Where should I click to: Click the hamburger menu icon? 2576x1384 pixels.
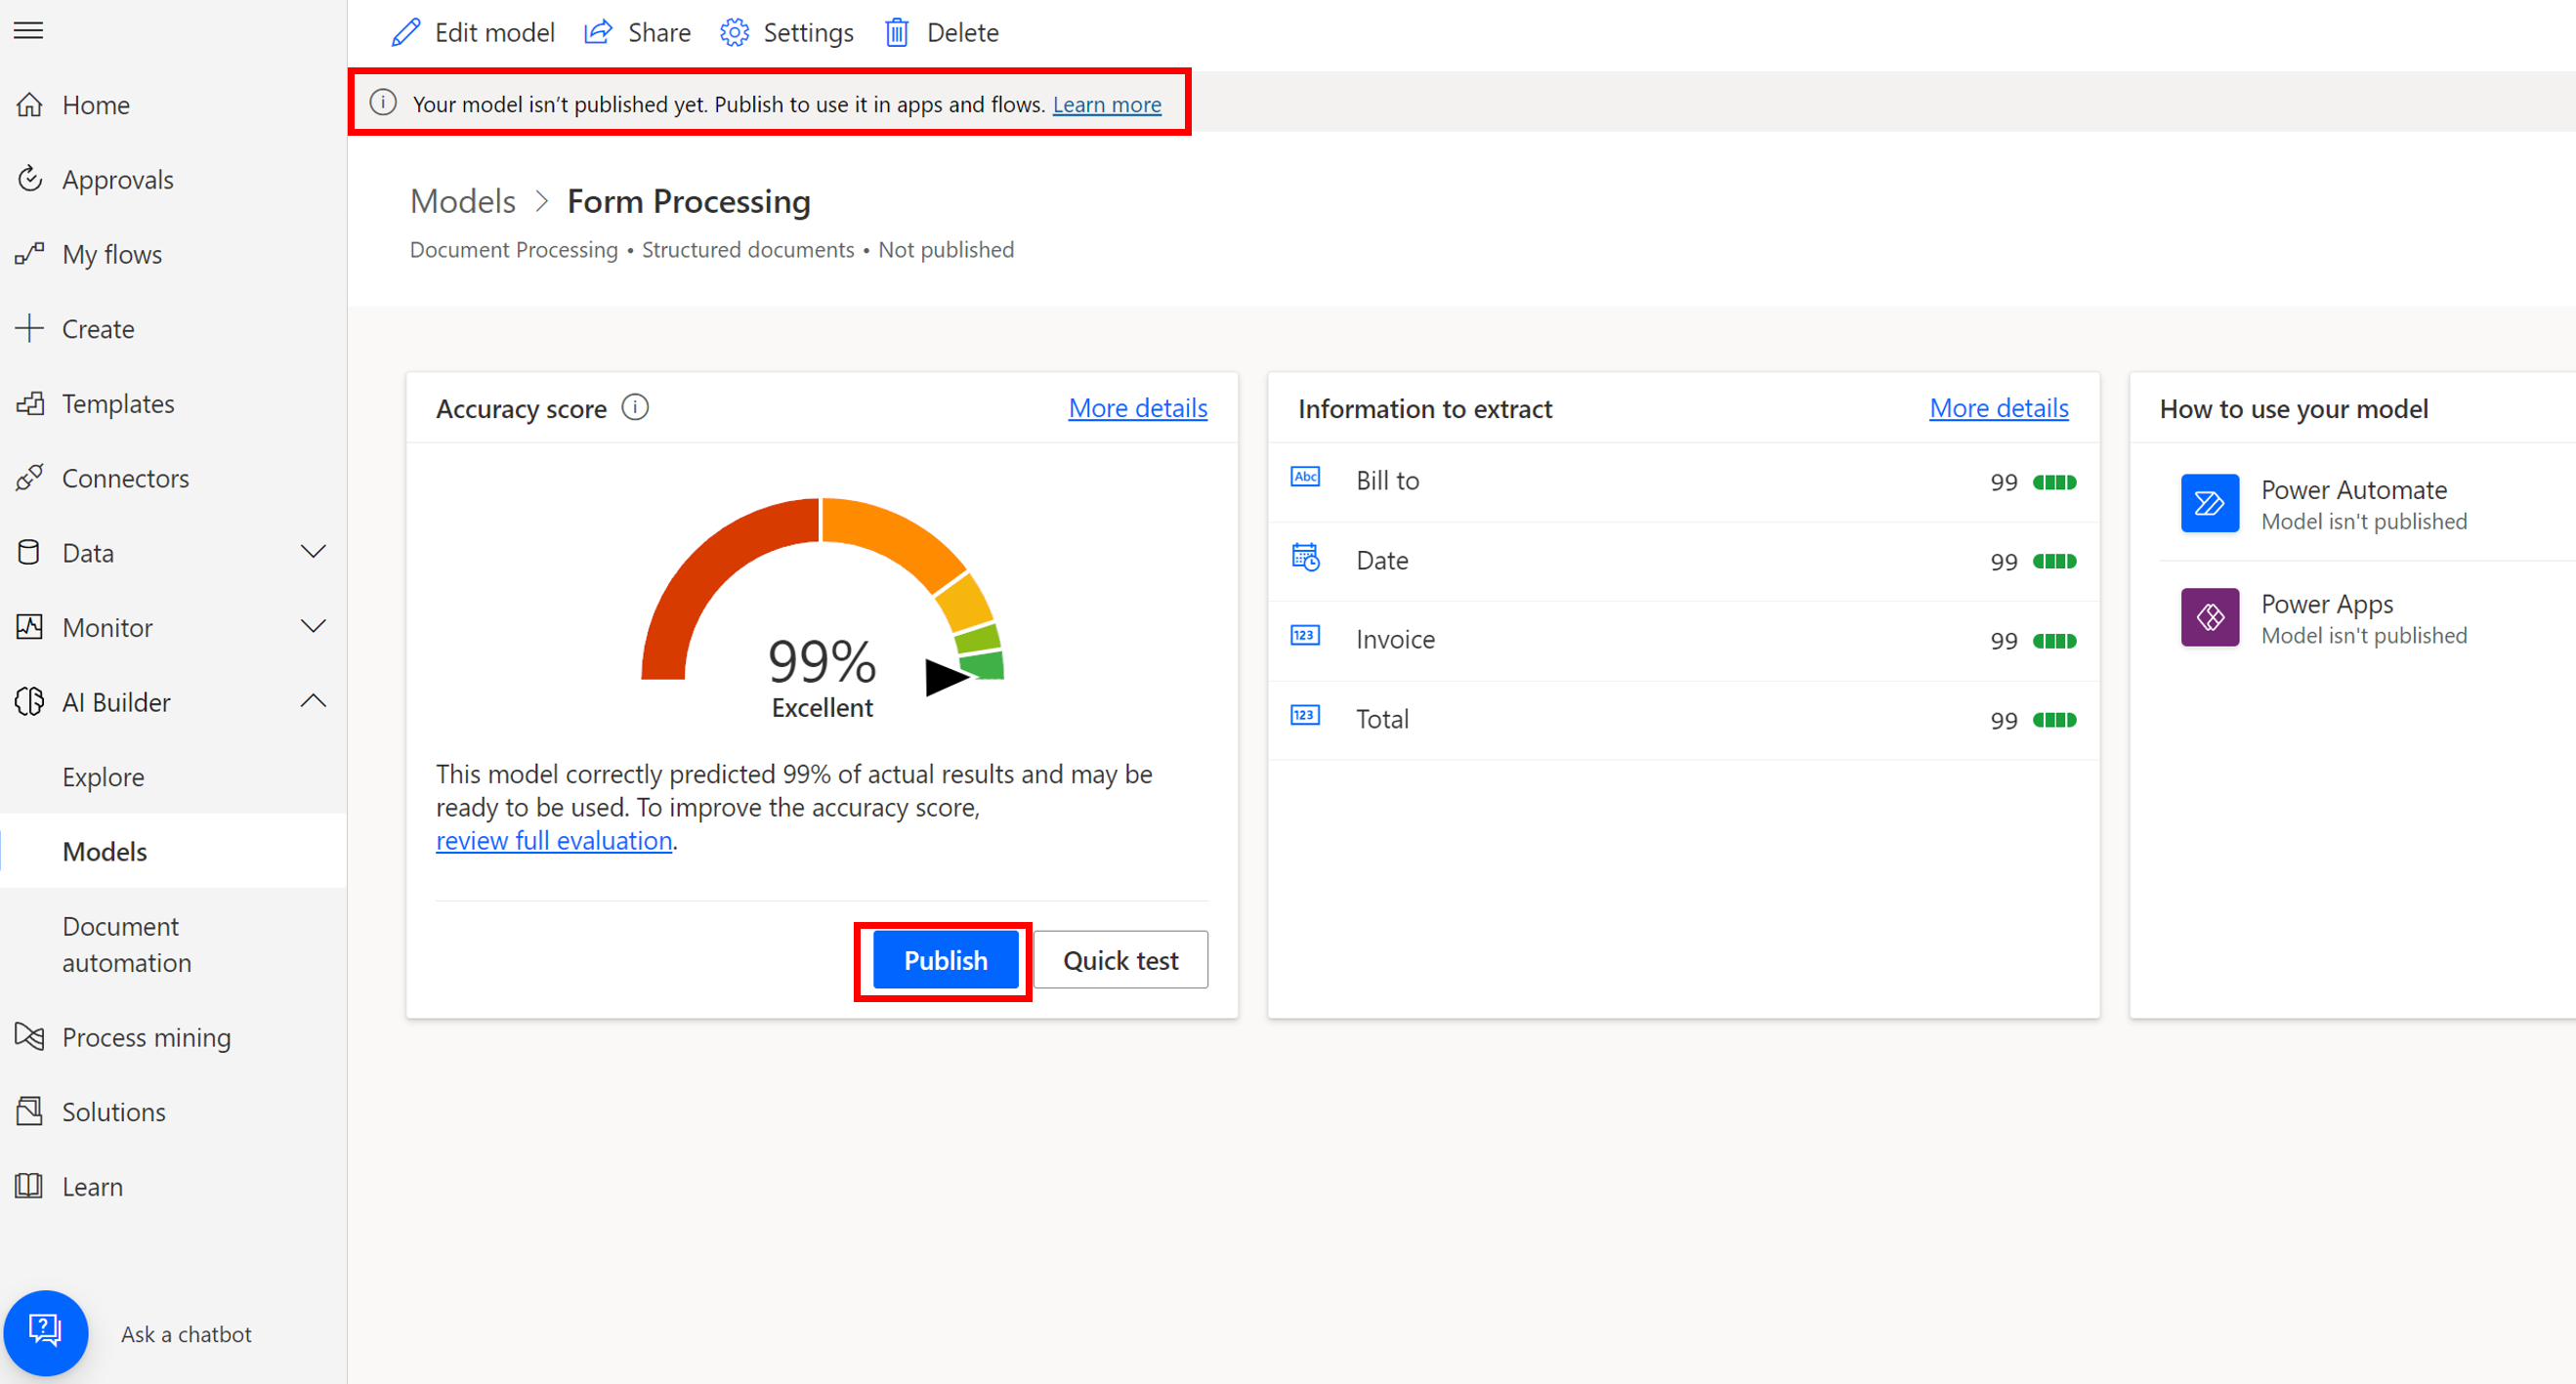(x=27, y=29)
